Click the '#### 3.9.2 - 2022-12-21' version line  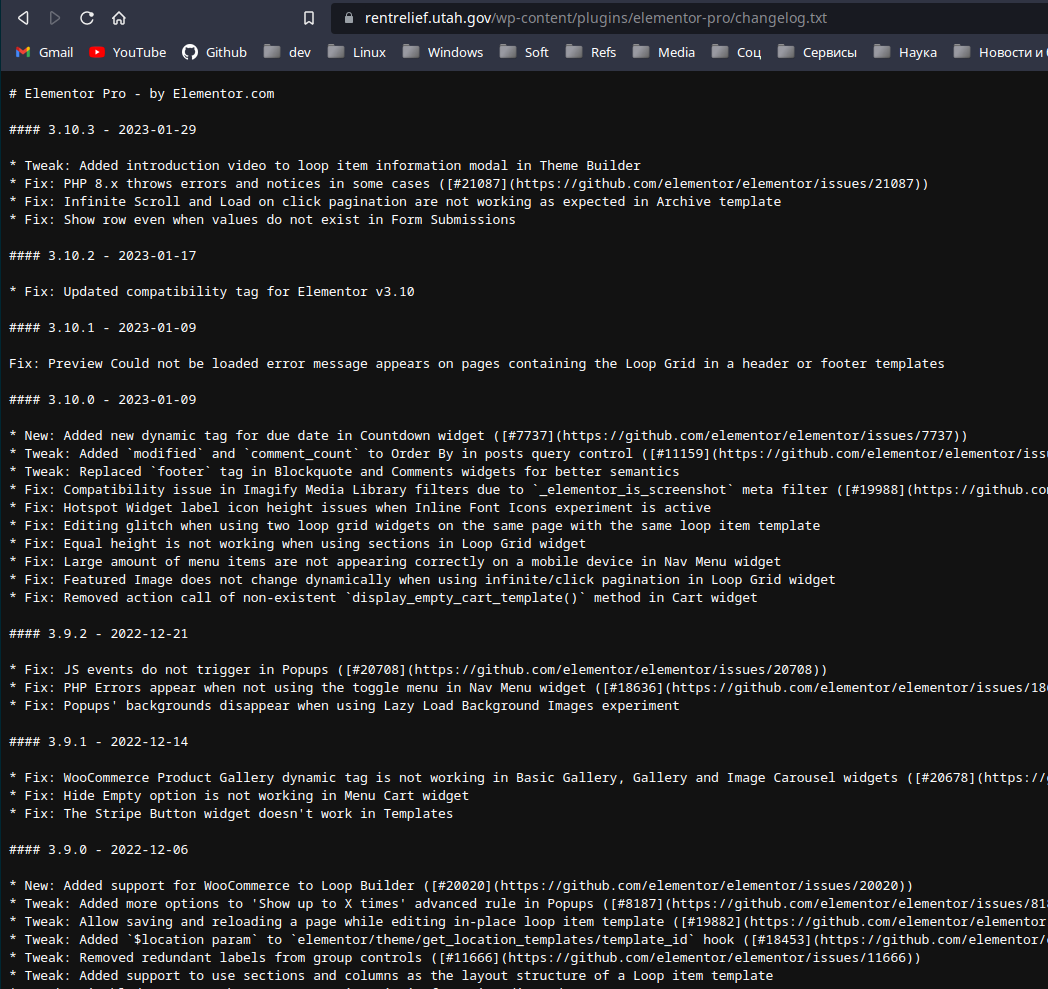pyautogui.click(x=99, y=635)
